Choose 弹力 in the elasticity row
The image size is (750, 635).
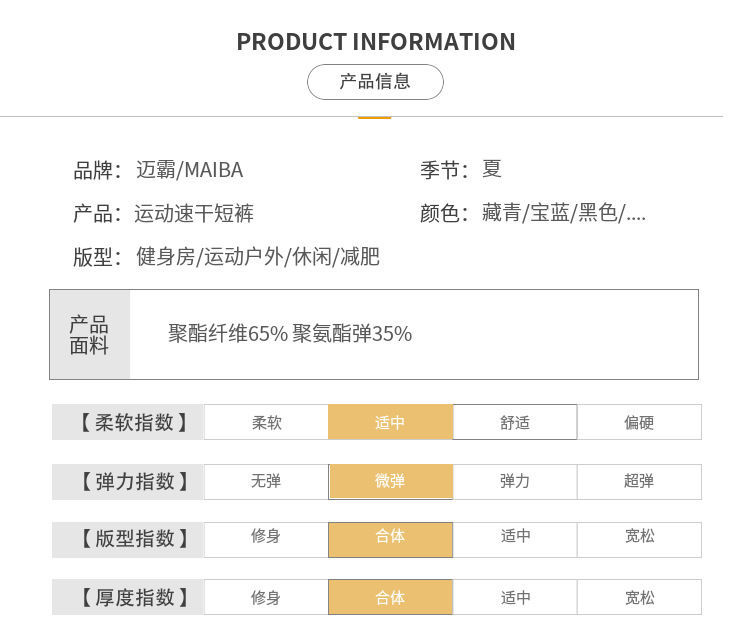click(x=515, y=482)
